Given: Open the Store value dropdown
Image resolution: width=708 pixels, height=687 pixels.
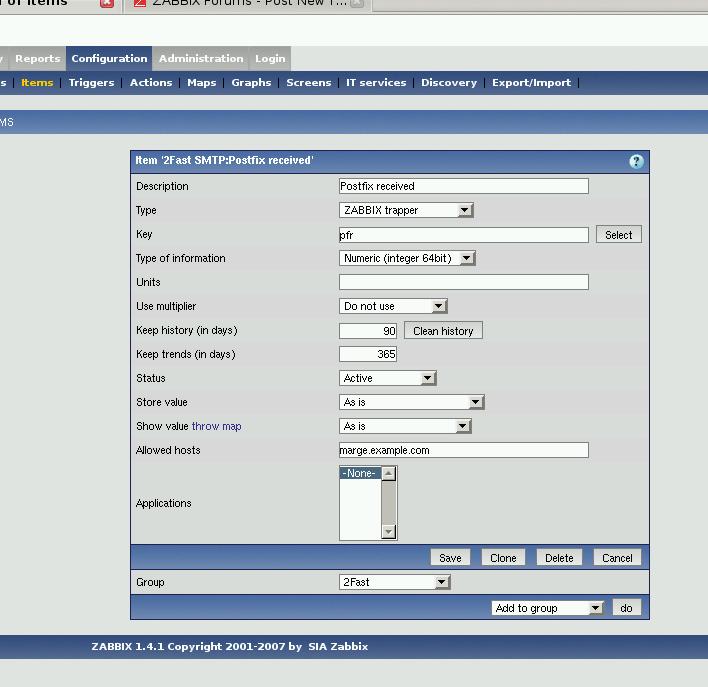Looking at the screenshot, I should tap(412, 402).
